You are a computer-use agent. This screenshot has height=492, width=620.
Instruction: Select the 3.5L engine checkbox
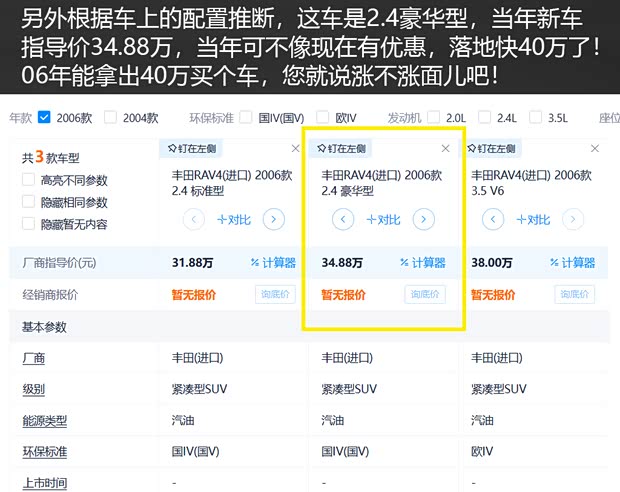[x=535, y=117]
